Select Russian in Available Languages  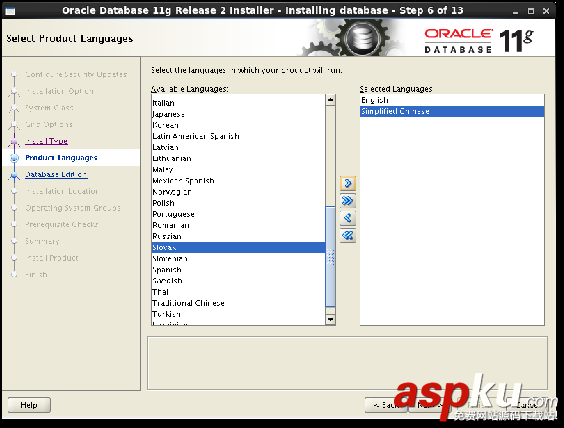238,236
